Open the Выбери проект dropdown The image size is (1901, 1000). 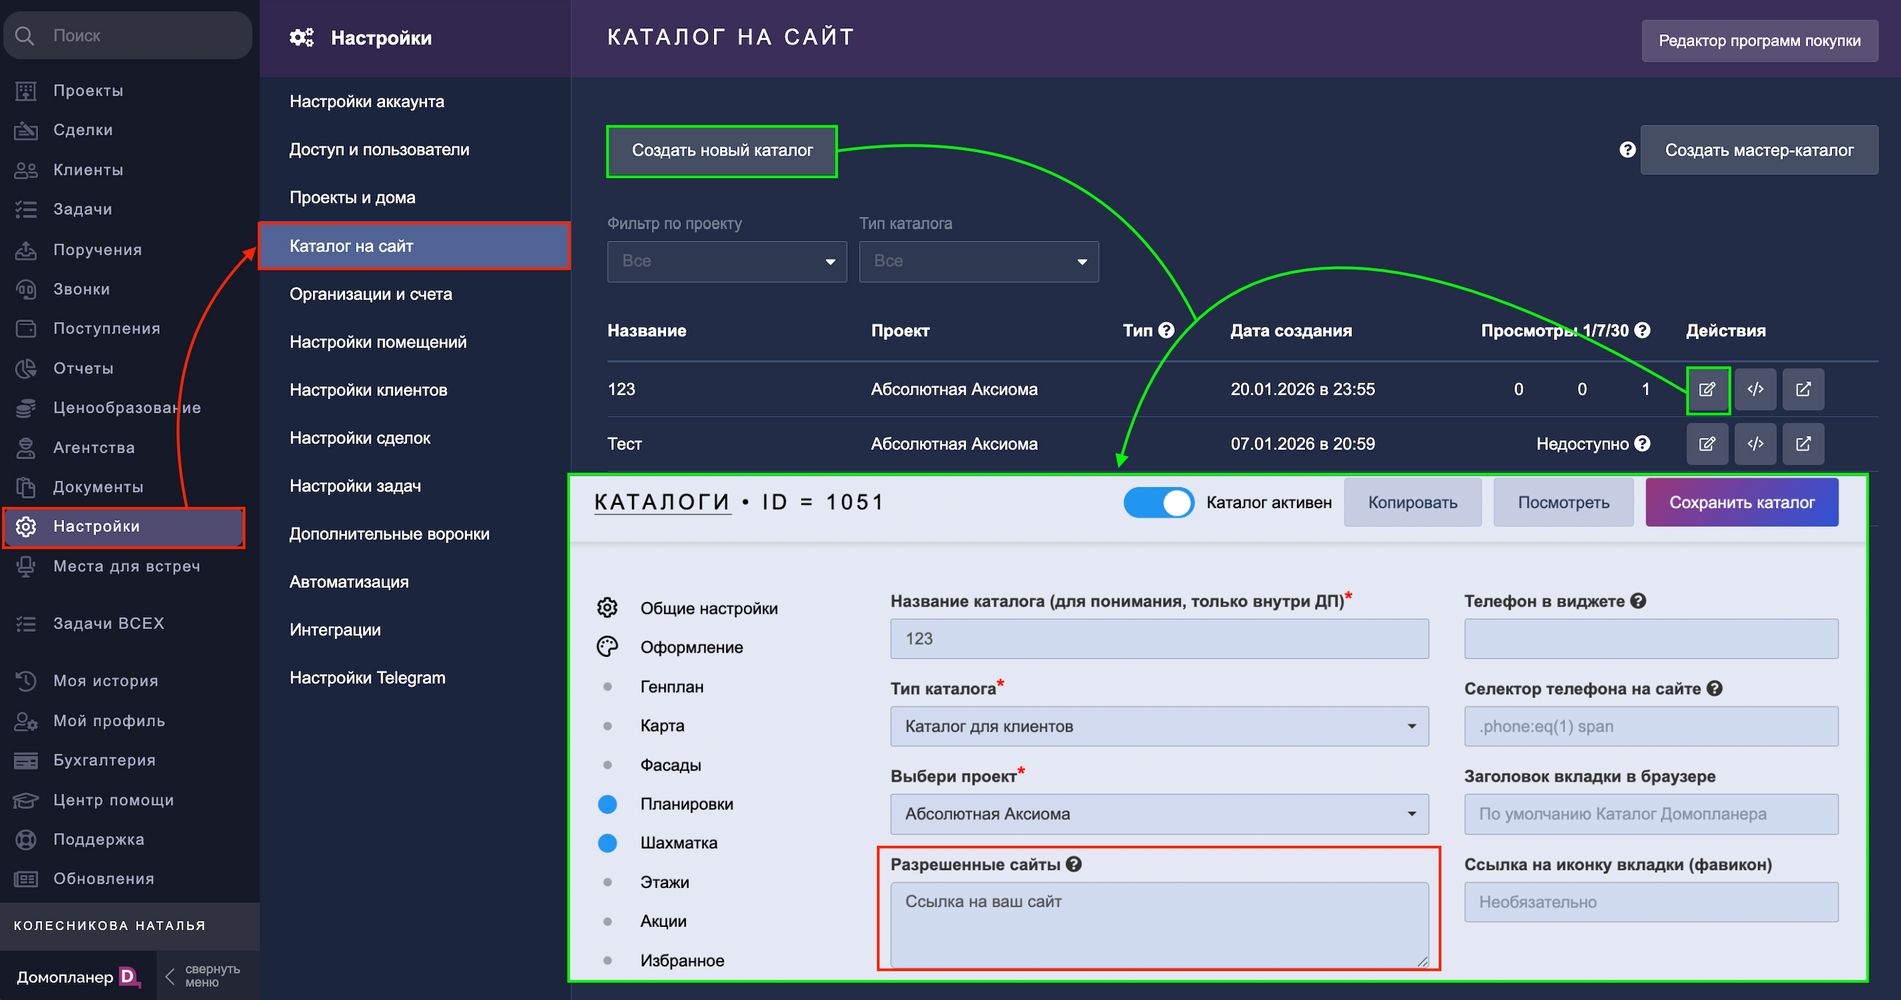click(1158, 814)
